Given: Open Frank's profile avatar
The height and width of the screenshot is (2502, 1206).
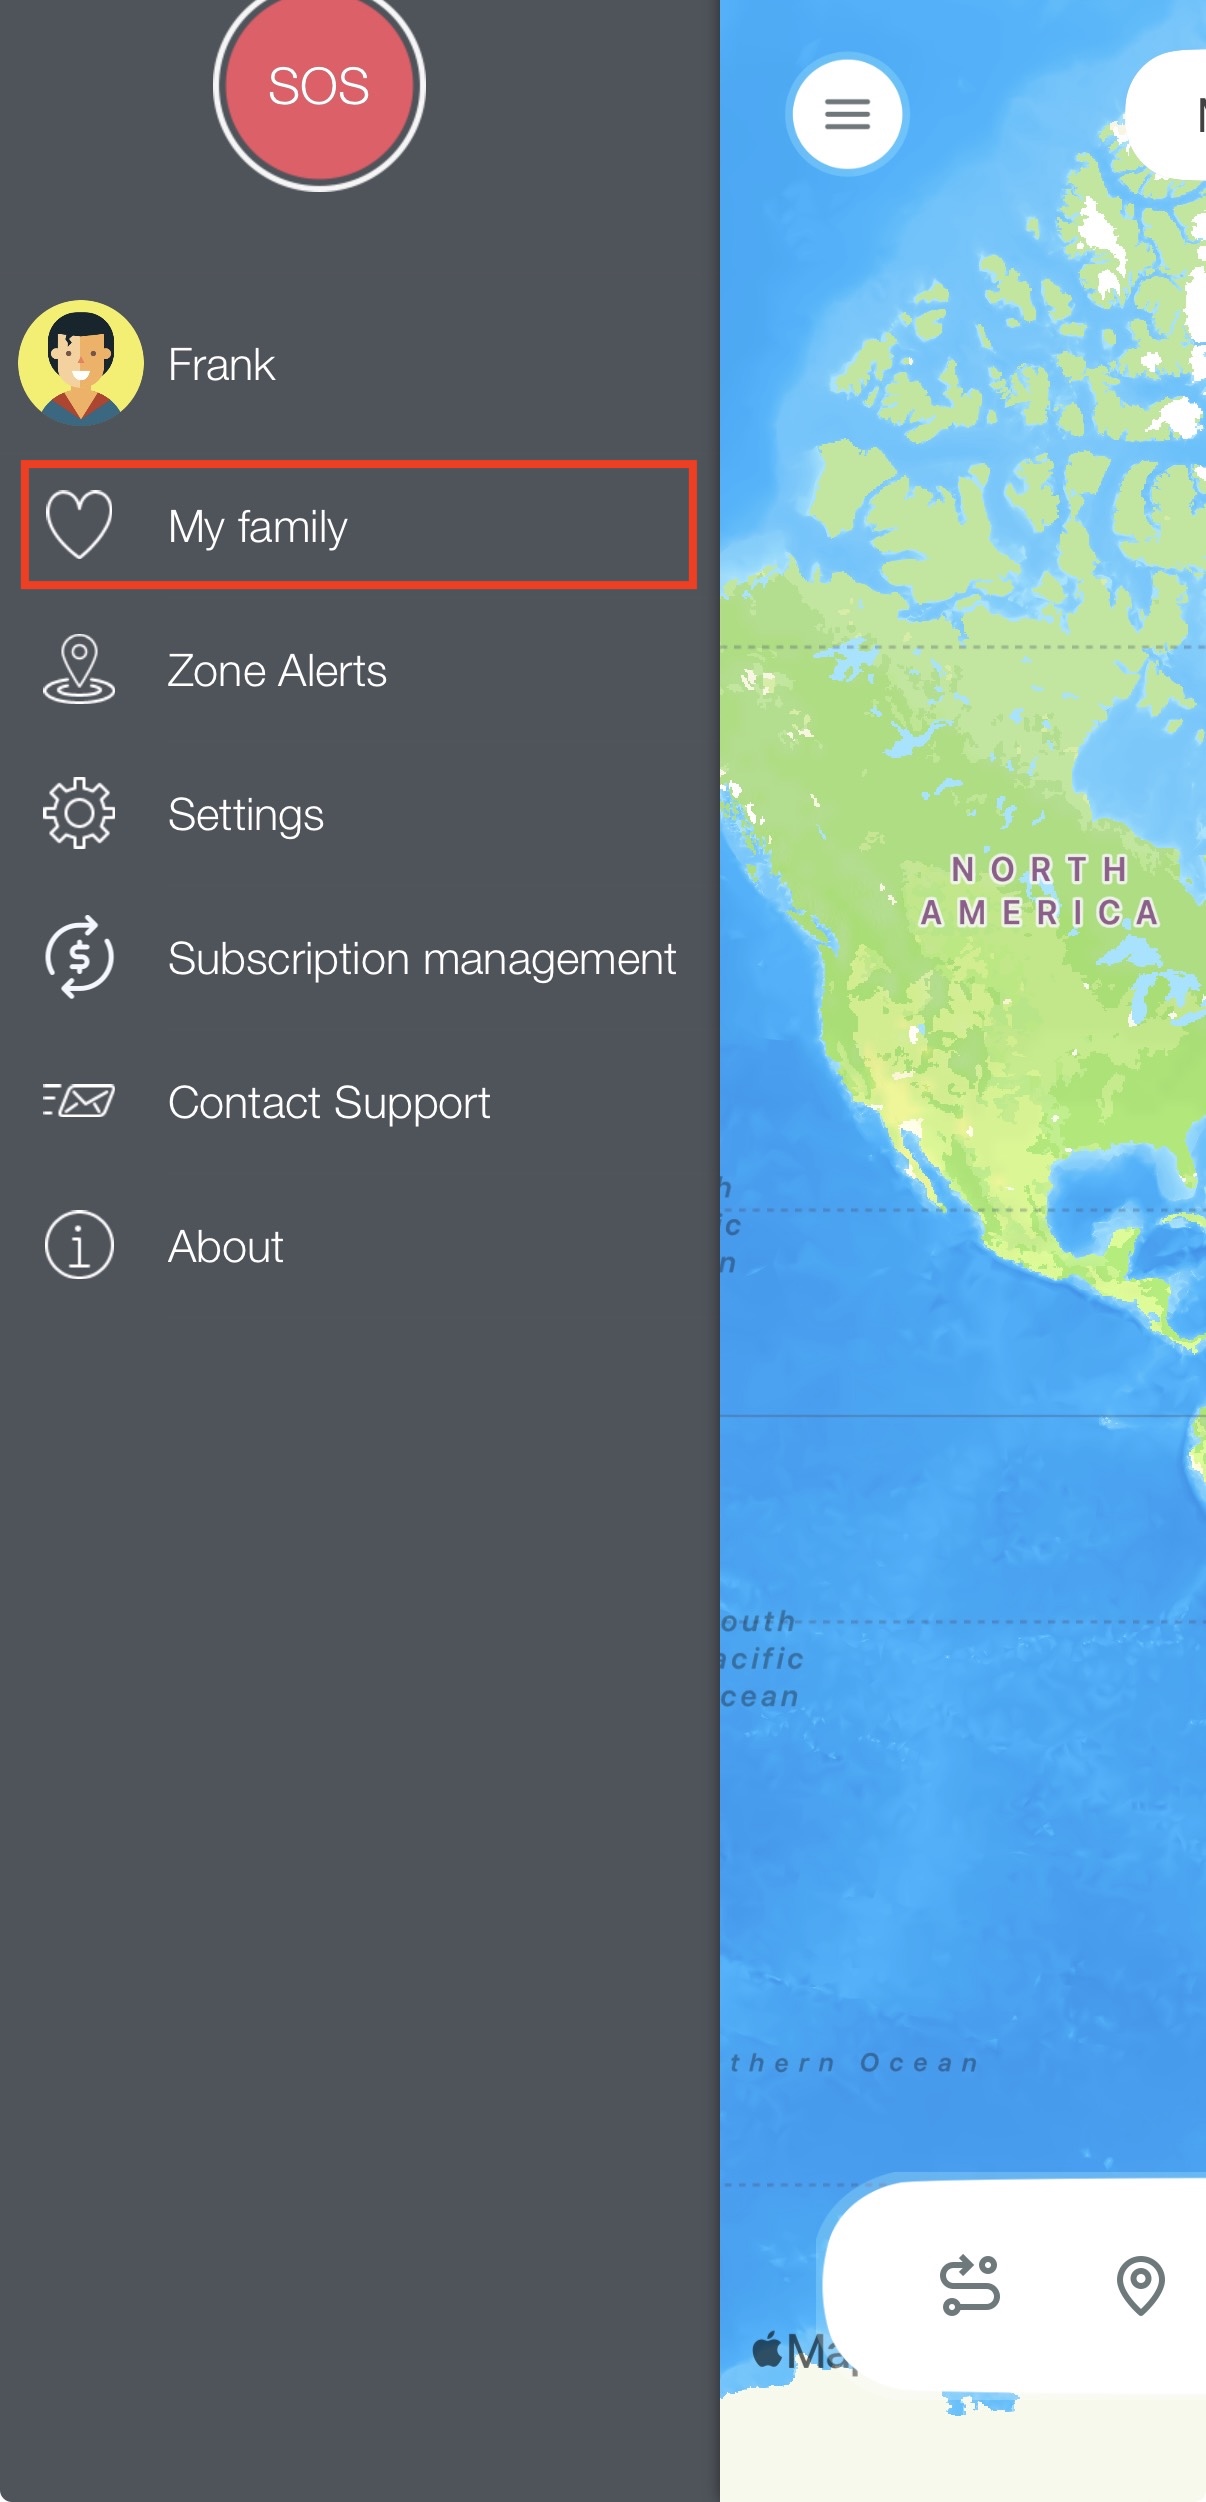Looking at the screenshot, I should click(80, 363).
